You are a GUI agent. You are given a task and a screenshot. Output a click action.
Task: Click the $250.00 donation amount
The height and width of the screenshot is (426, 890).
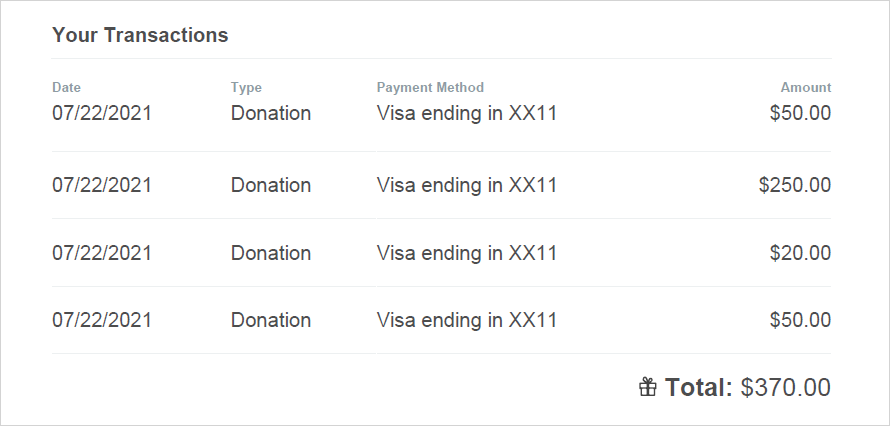coord(795,185)
